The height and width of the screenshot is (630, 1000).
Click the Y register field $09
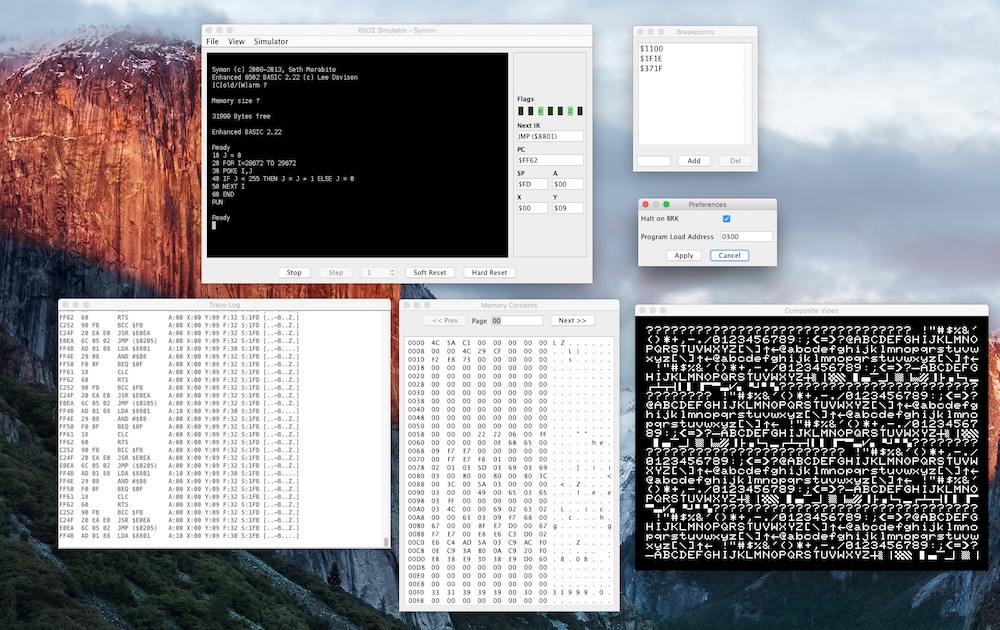pyautogui.click(x=568, y=208)
